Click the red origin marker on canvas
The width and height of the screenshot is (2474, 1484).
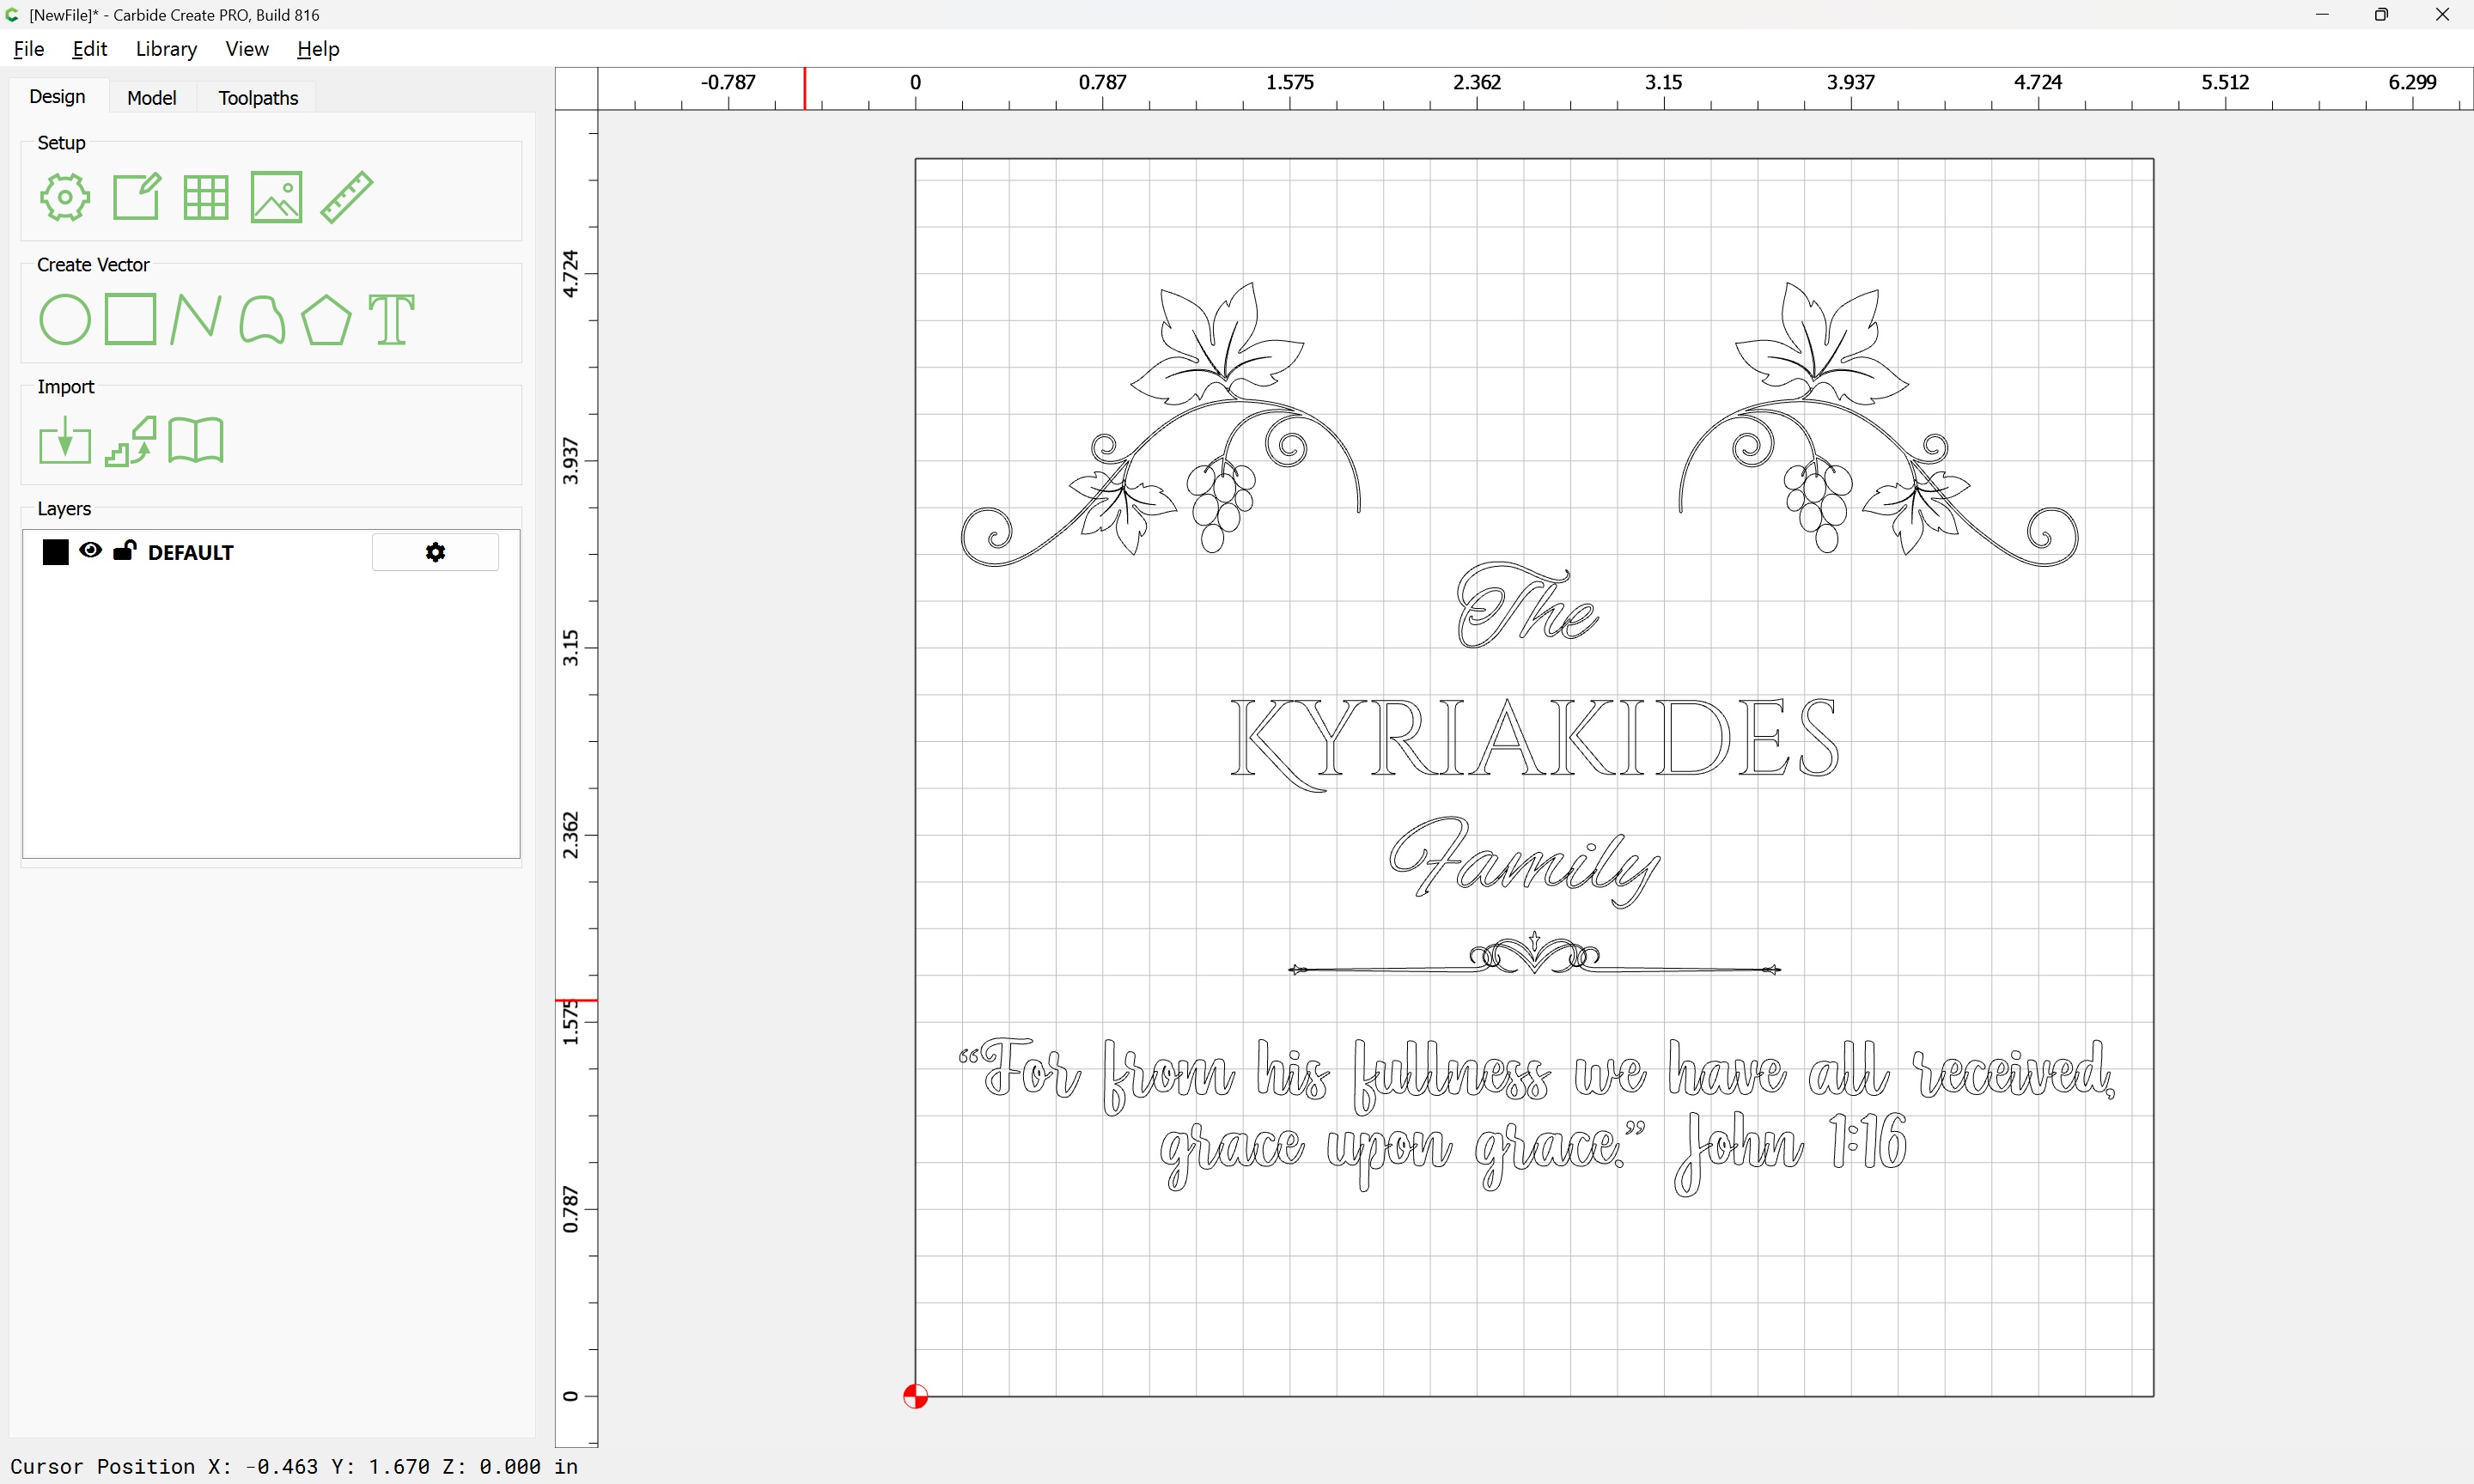915,1396
